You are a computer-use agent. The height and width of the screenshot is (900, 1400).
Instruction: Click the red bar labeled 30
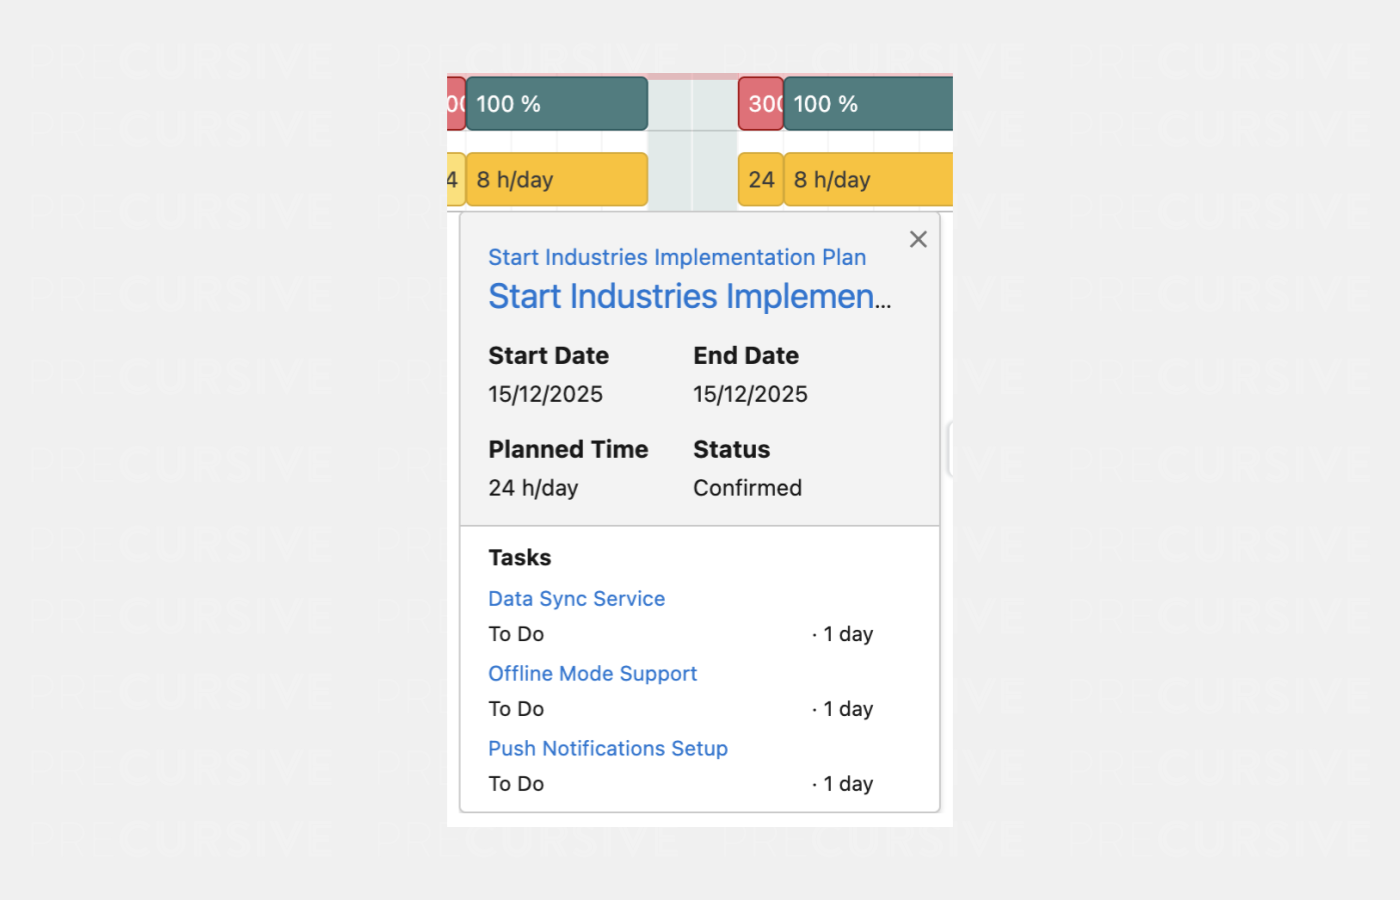tap(761, 104)
